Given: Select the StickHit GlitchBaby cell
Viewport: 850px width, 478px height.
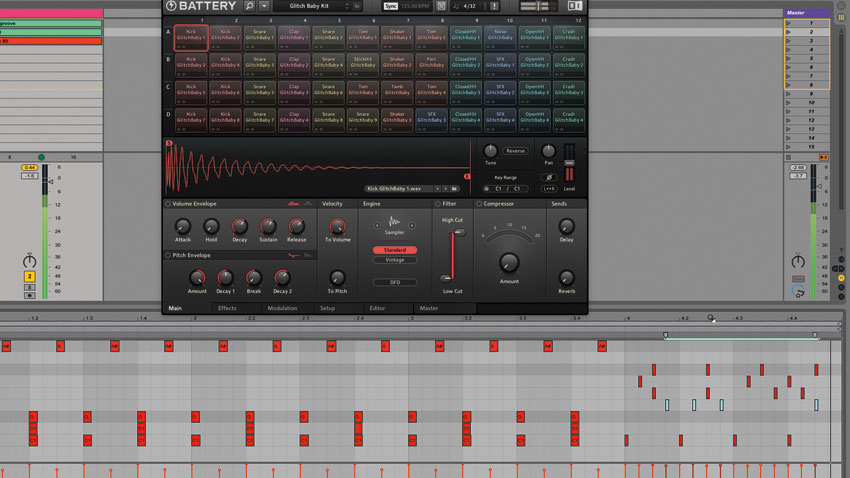Looking at the screenshot, I should (x=363, y=65).
